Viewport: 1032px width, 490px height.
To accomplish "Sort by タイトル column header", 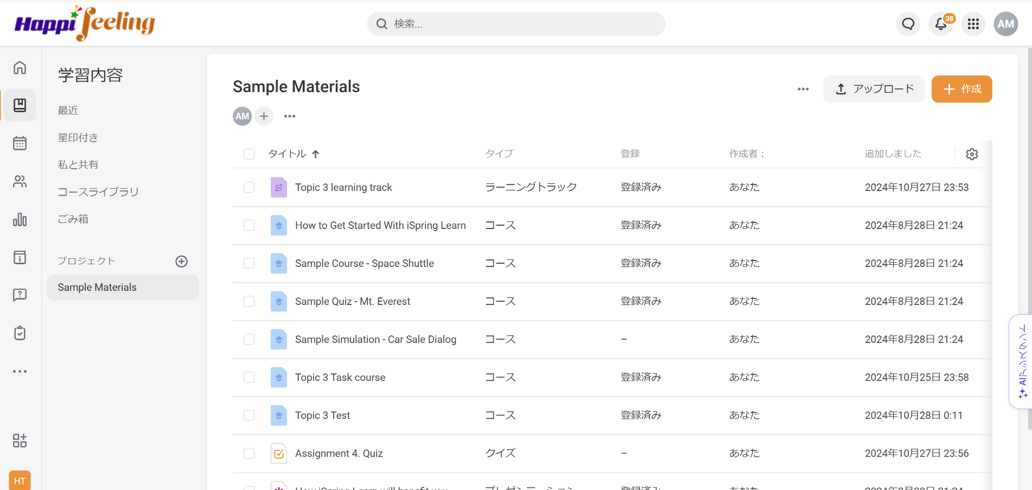I will [287, 154].
